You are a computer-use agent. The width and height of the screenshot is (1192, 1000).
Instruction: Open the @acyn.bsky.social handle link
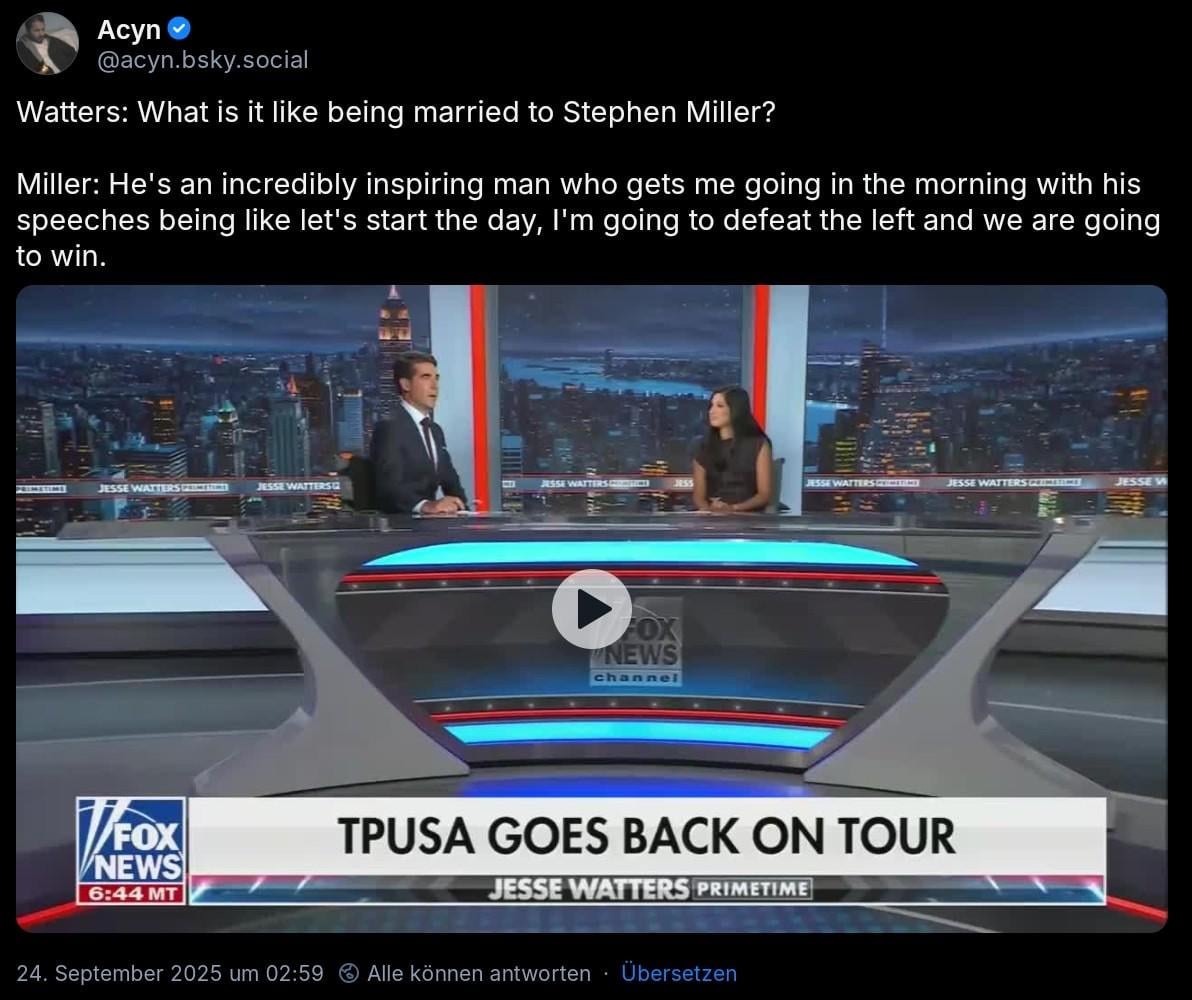tap(202, 60)
